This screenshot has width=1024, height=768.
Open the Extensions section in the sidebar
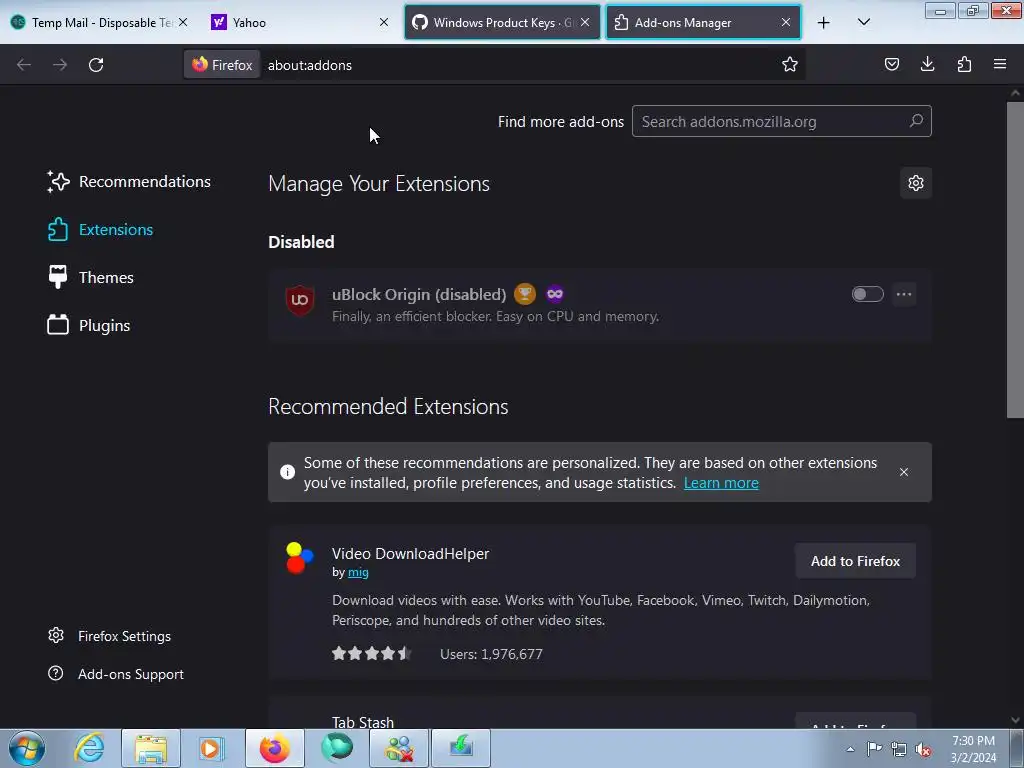[100, 229]
